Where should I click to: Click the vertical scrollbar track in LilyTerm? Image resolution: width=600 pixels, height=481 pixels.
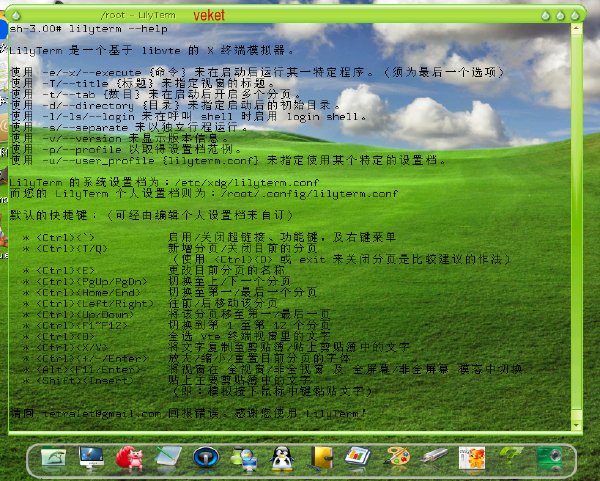[576, 226]
